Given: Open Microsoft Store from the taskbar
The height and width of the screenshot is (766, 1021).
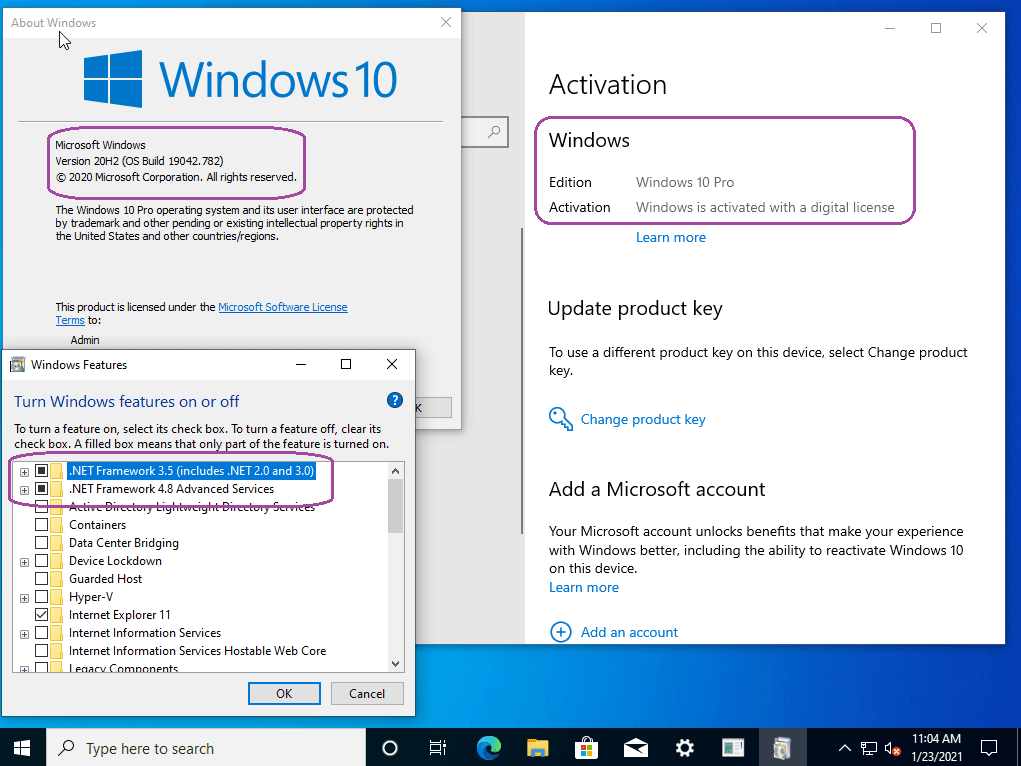Looking at the screenshot, I should tap(586, 748).
